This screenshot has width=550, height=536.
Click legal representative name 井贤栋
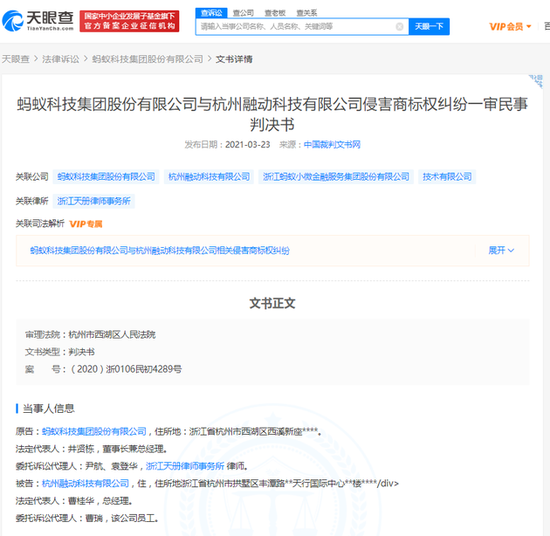[81, 449]
